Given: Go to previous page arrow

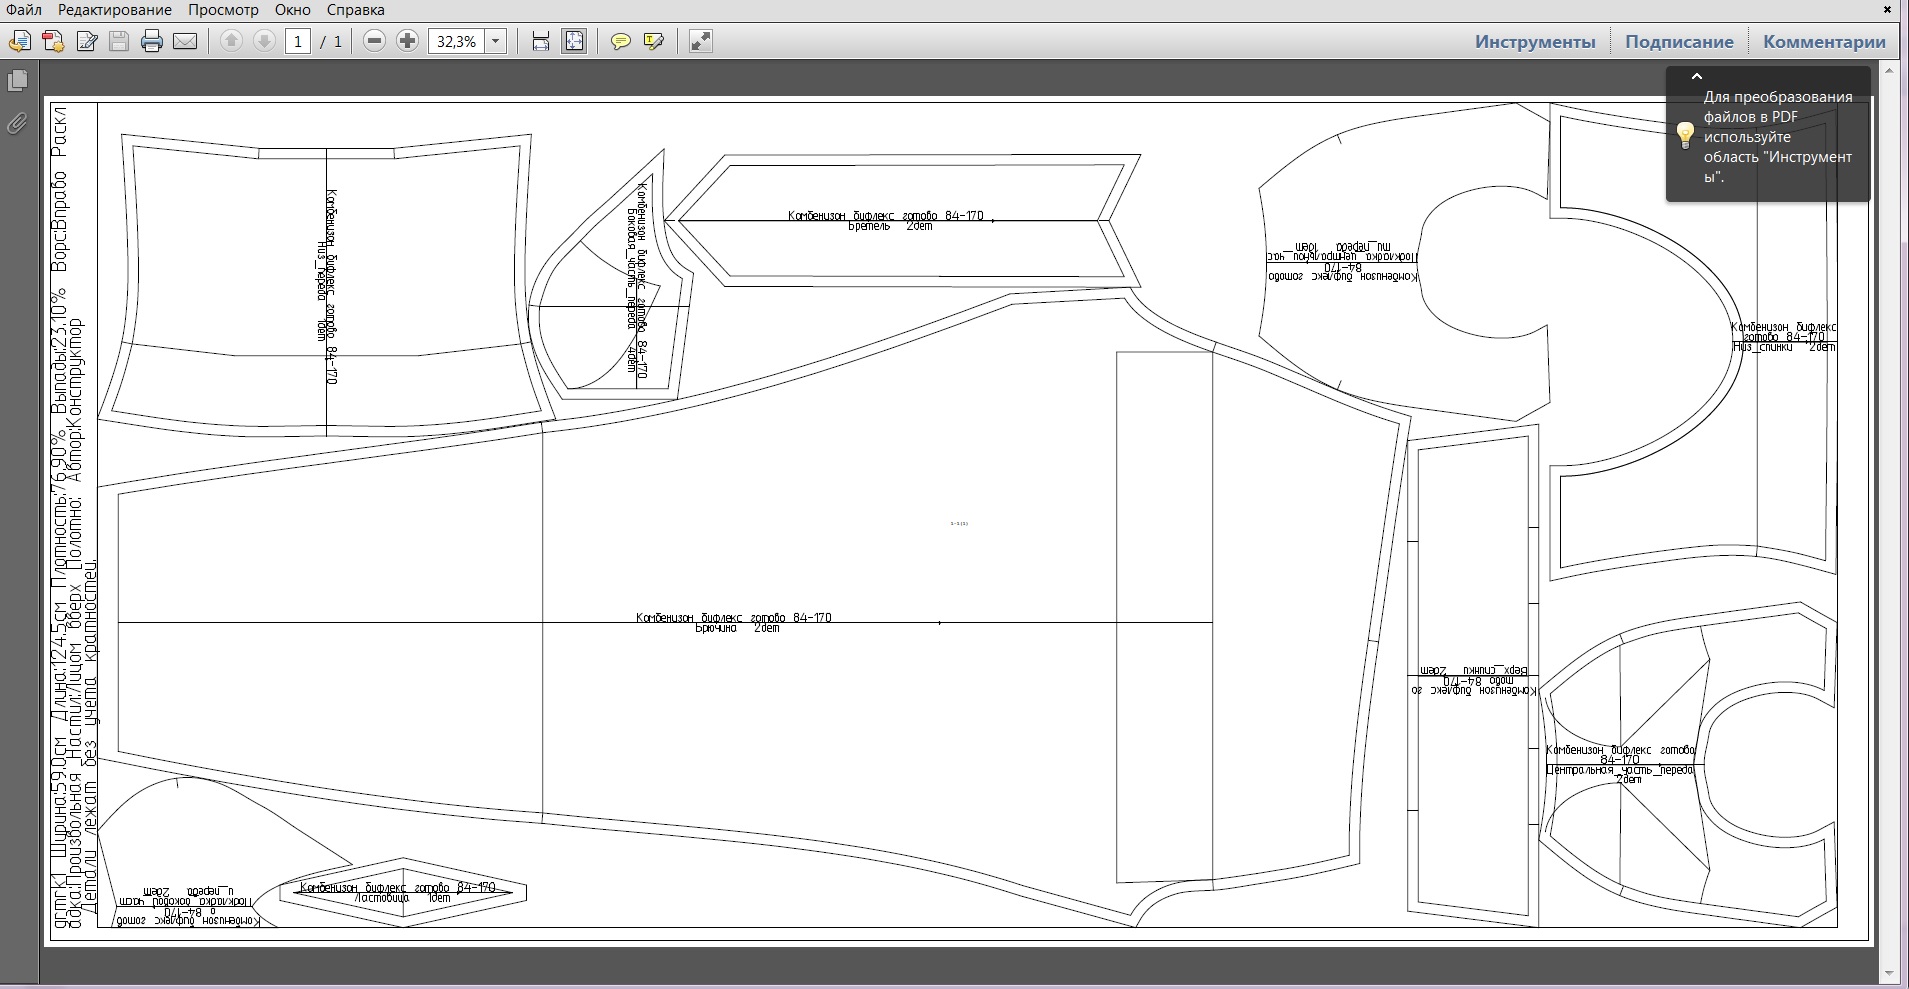Looking at the screenshot, I should click(x=231, y=41).
